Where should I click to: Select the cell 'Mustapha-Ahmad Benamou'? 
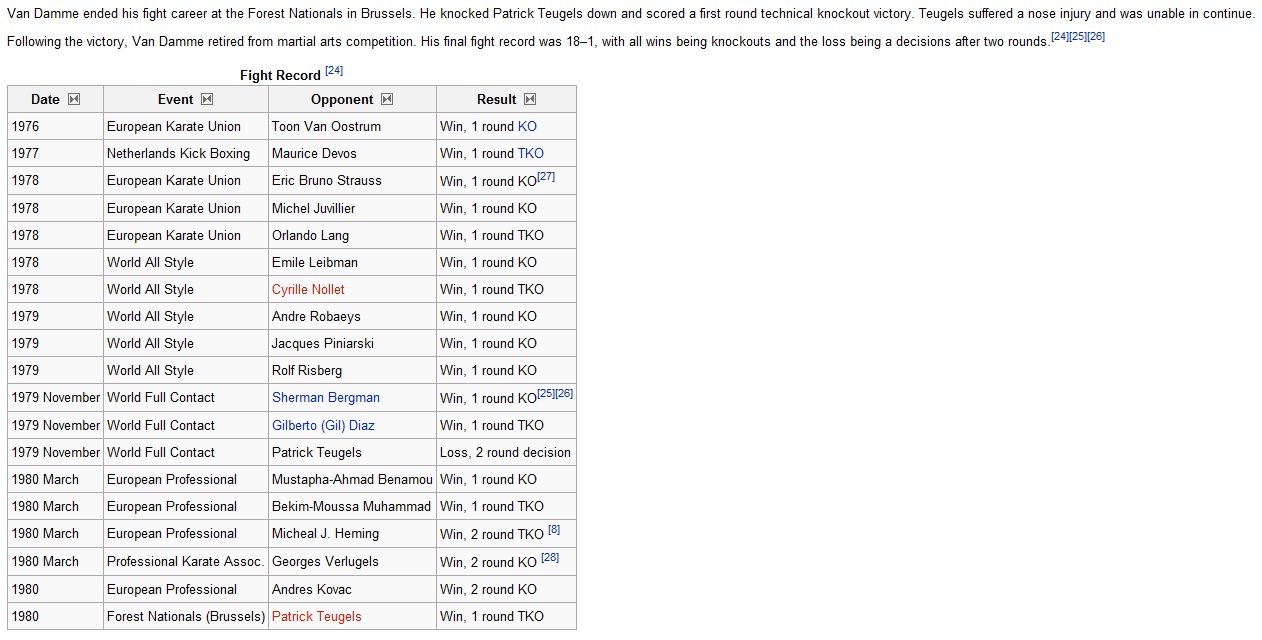tap(352, 479)
